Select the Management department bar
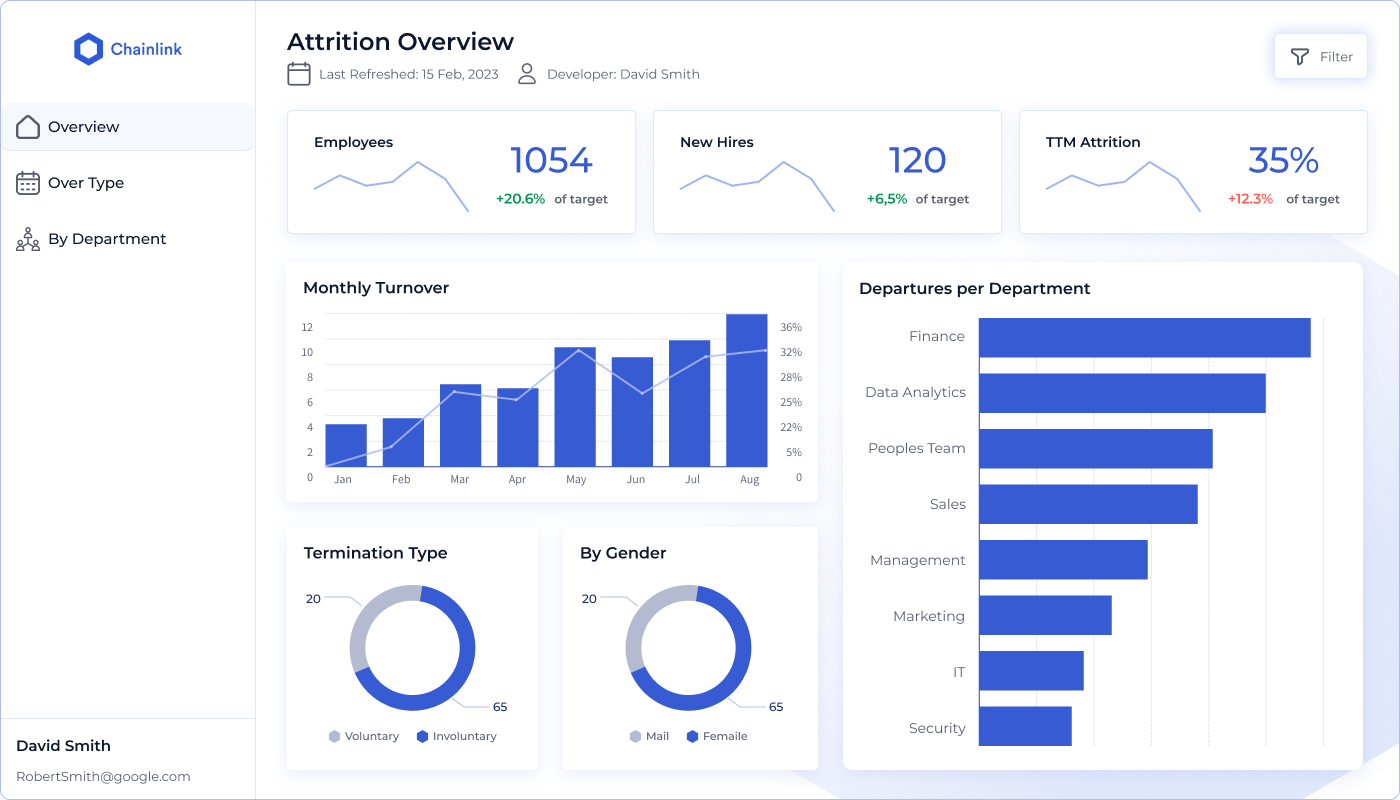This screenshot has height=800, width=1400. [x=1063, y=560]
